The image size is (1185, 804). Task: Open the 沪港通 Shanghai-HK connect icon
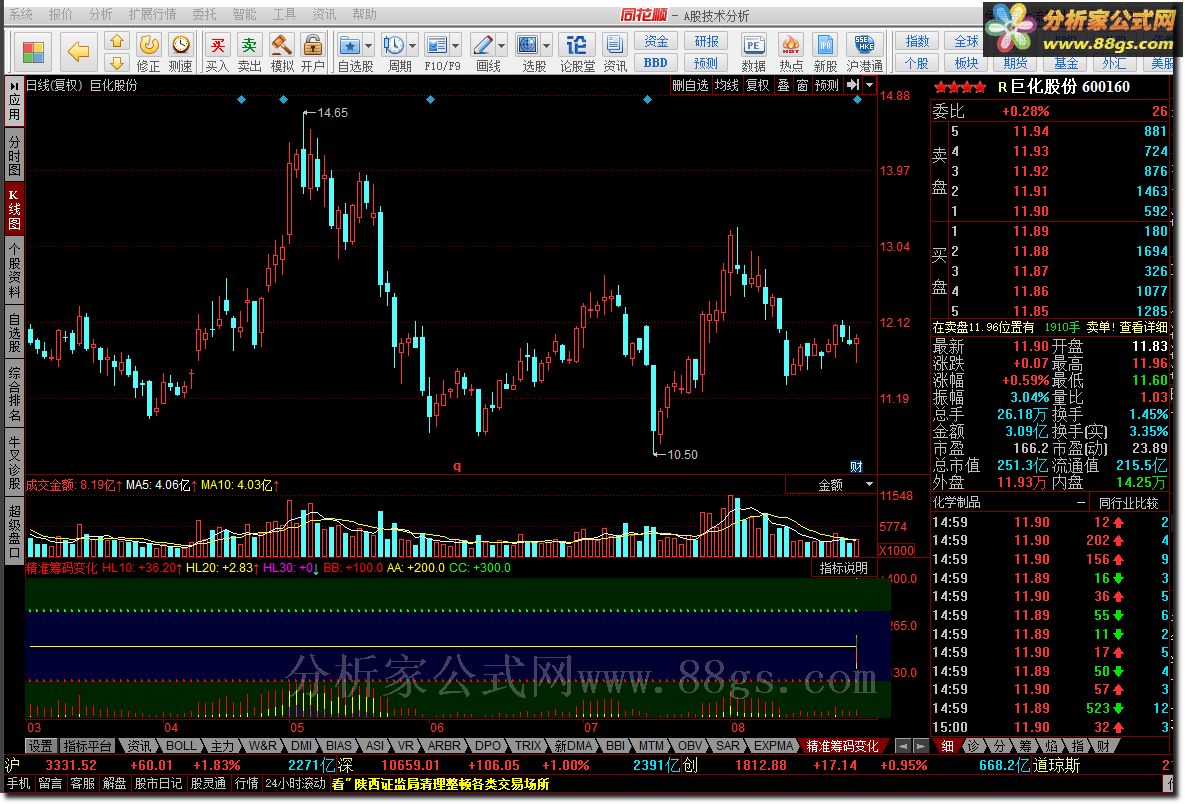click(x=865, y=52)
